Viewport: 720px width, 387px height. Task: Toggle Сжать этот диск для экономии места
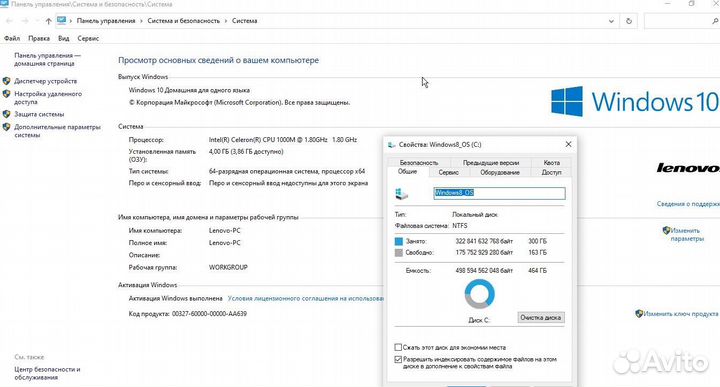click(x=398, y=347)
